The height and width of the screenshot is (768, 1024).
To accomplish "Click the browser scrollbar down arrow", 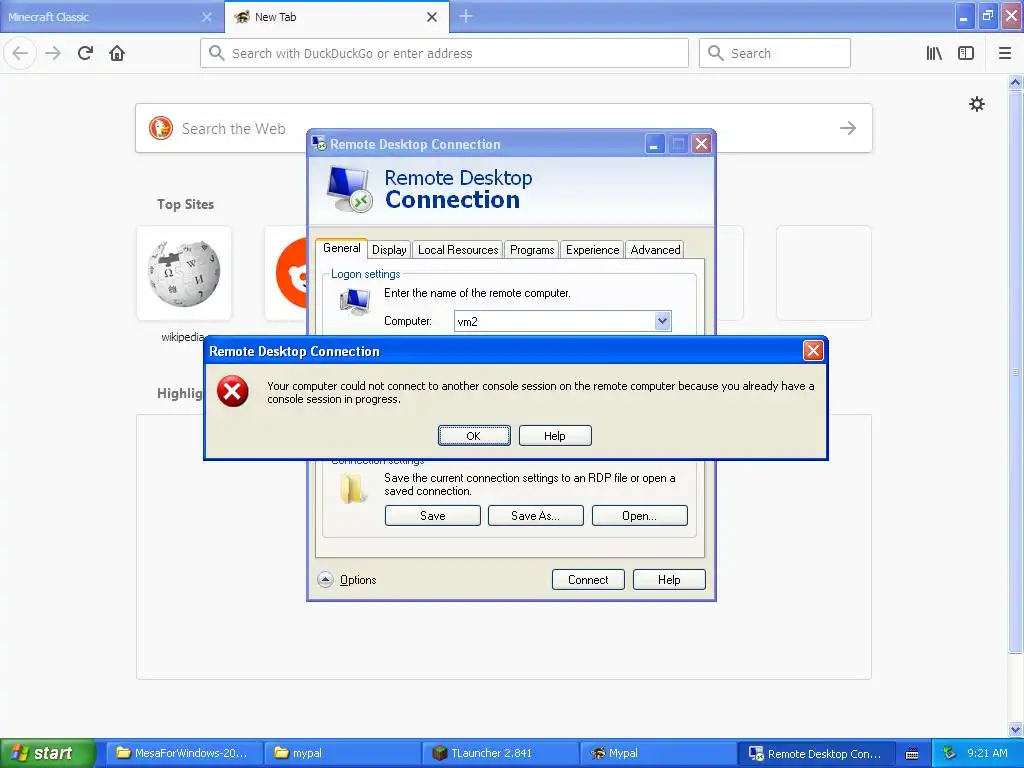I will [1015, 729].
